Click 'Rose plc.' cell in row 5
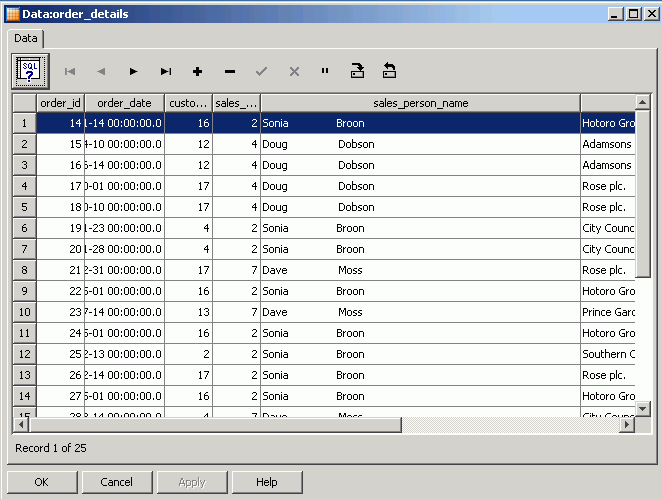The width and height of the screenshot is (662, 499). pos(608,207)
